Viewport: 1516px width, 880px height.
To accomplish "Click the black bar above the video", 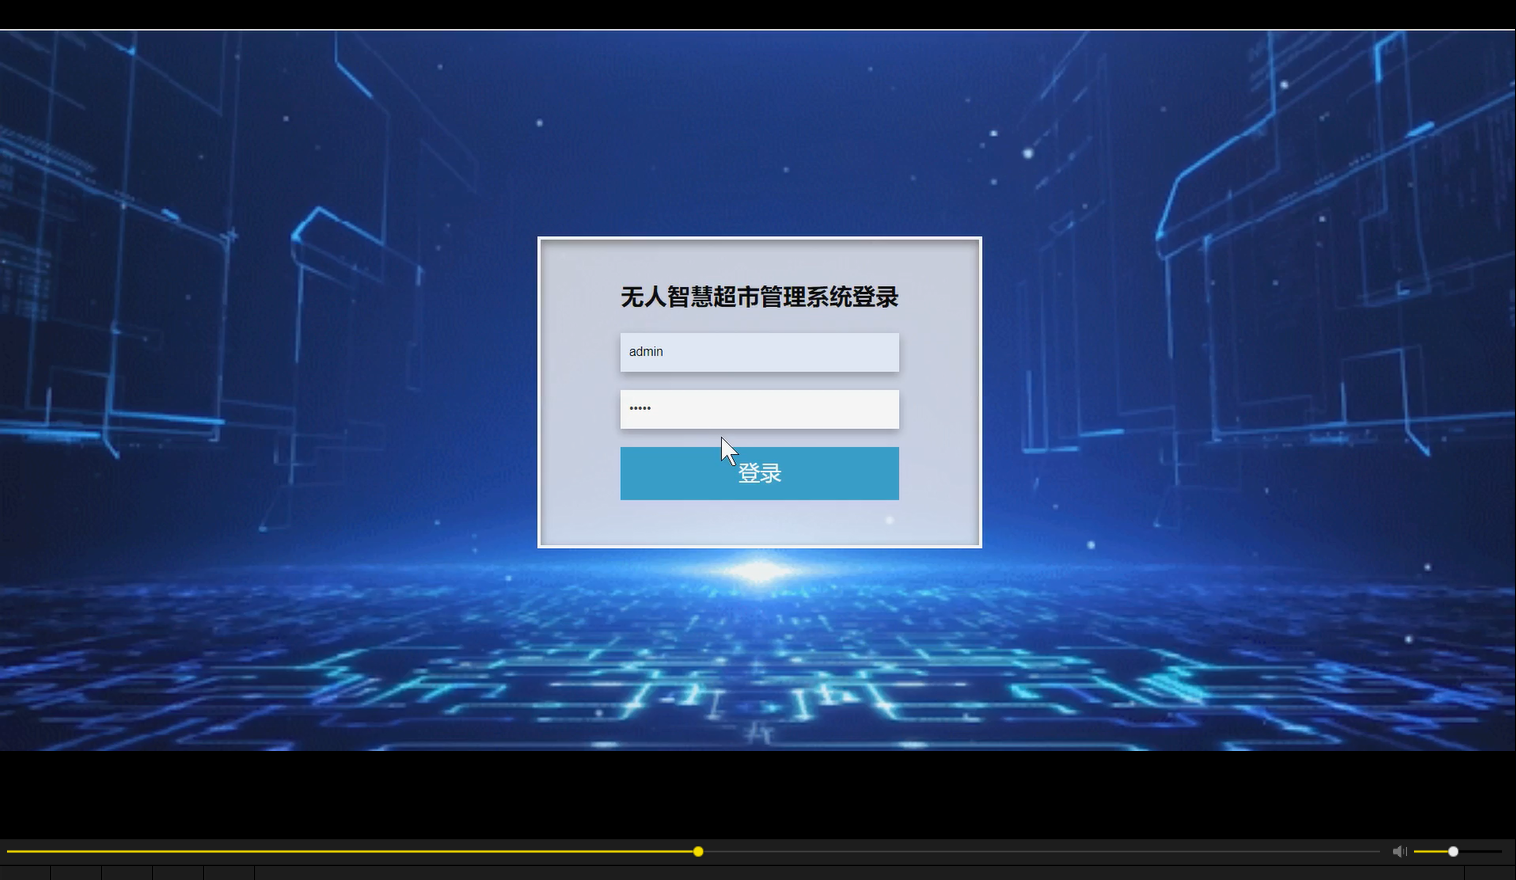I will tap(758, 14).
